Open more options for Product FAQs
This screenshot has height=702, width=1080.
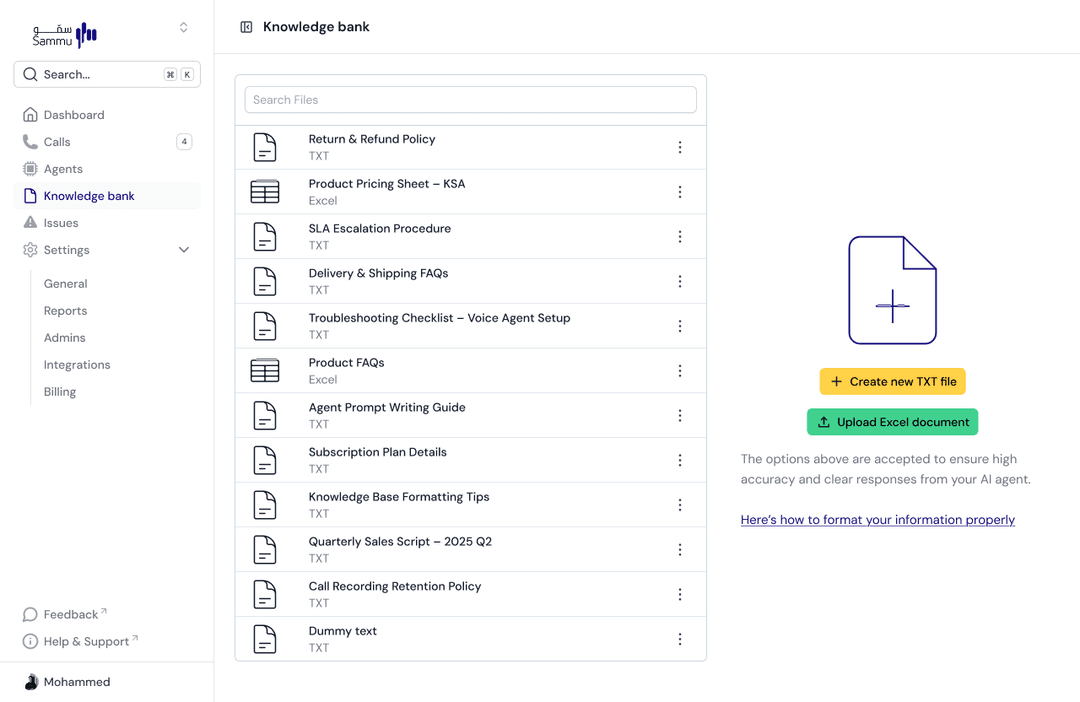click(x=680, y=371)
